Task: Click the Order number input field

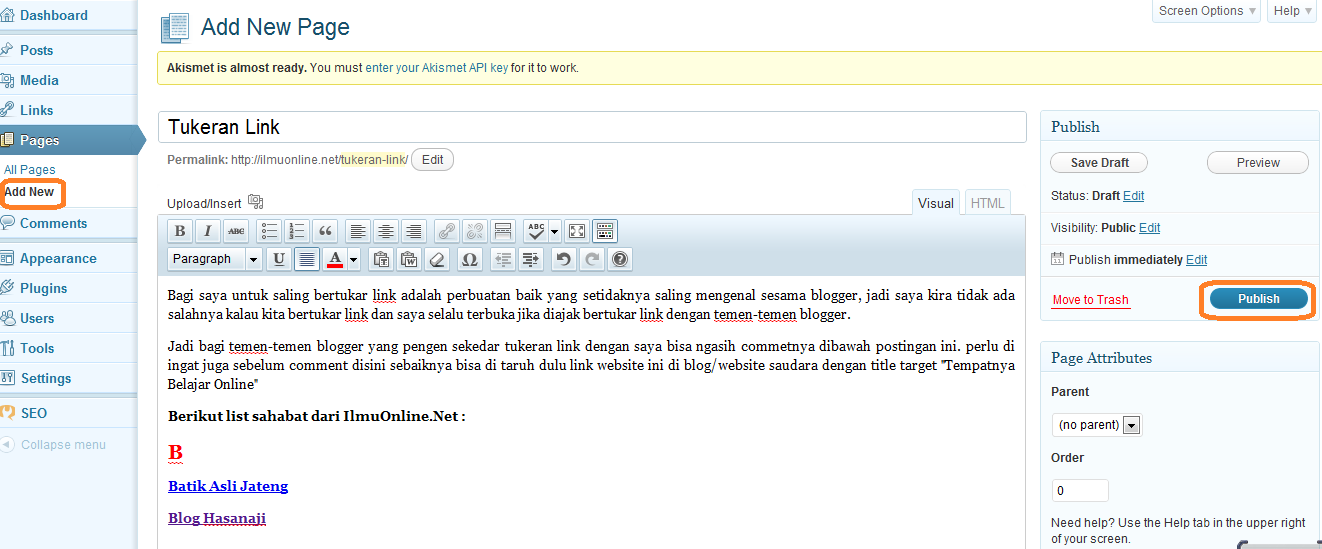Action: point(1079,491)
